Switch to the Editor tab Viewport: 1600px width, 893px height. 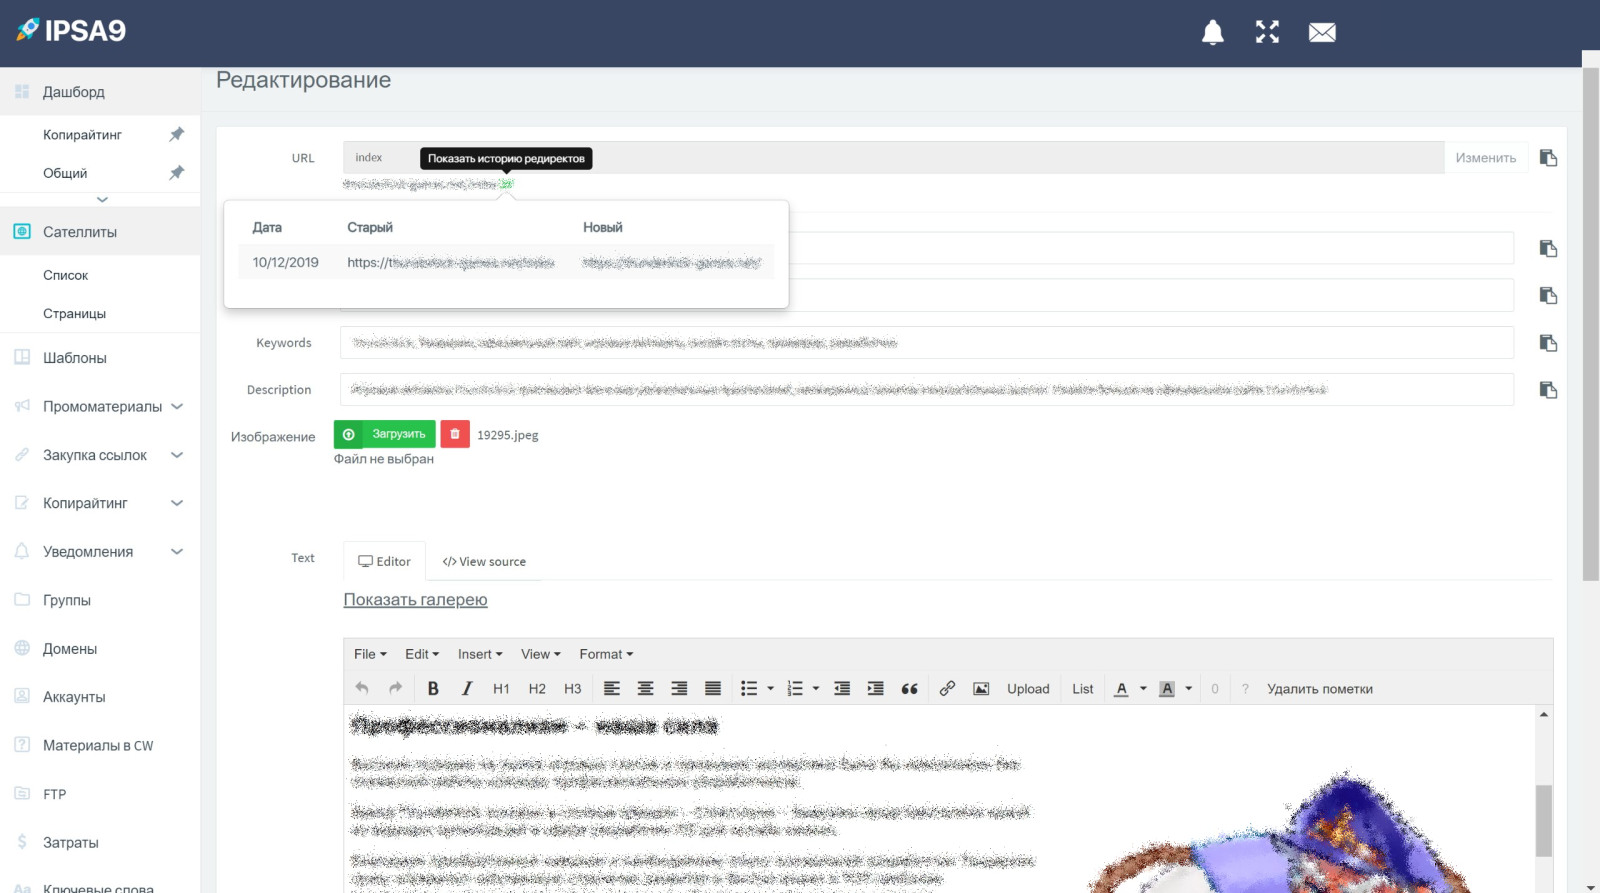(384, 561)
